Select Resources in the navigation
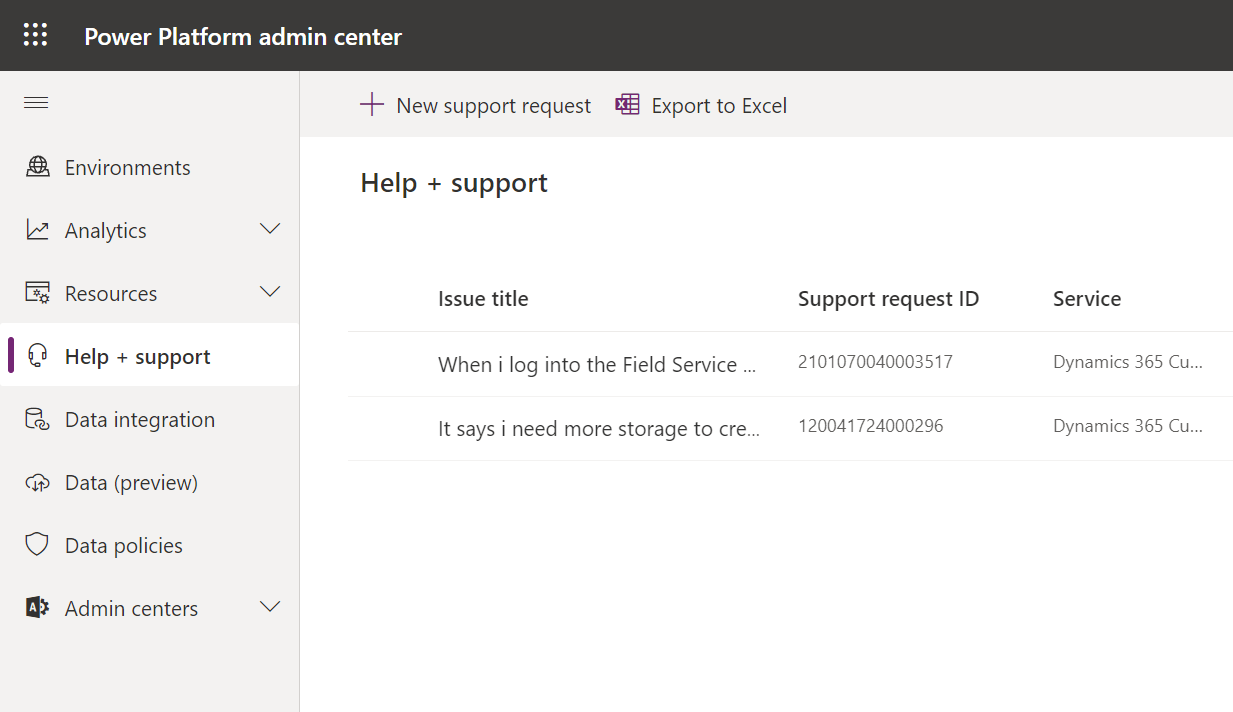This screenshot has width=1233, height=712. click(111, 294)
